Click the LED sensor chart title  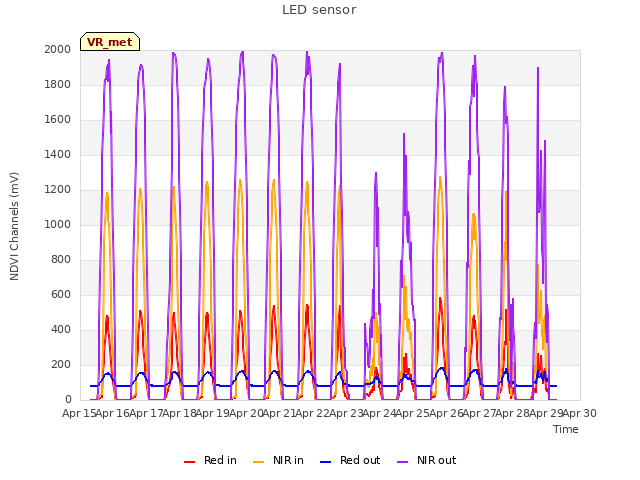pyautogui.click(x=319, y=10)
